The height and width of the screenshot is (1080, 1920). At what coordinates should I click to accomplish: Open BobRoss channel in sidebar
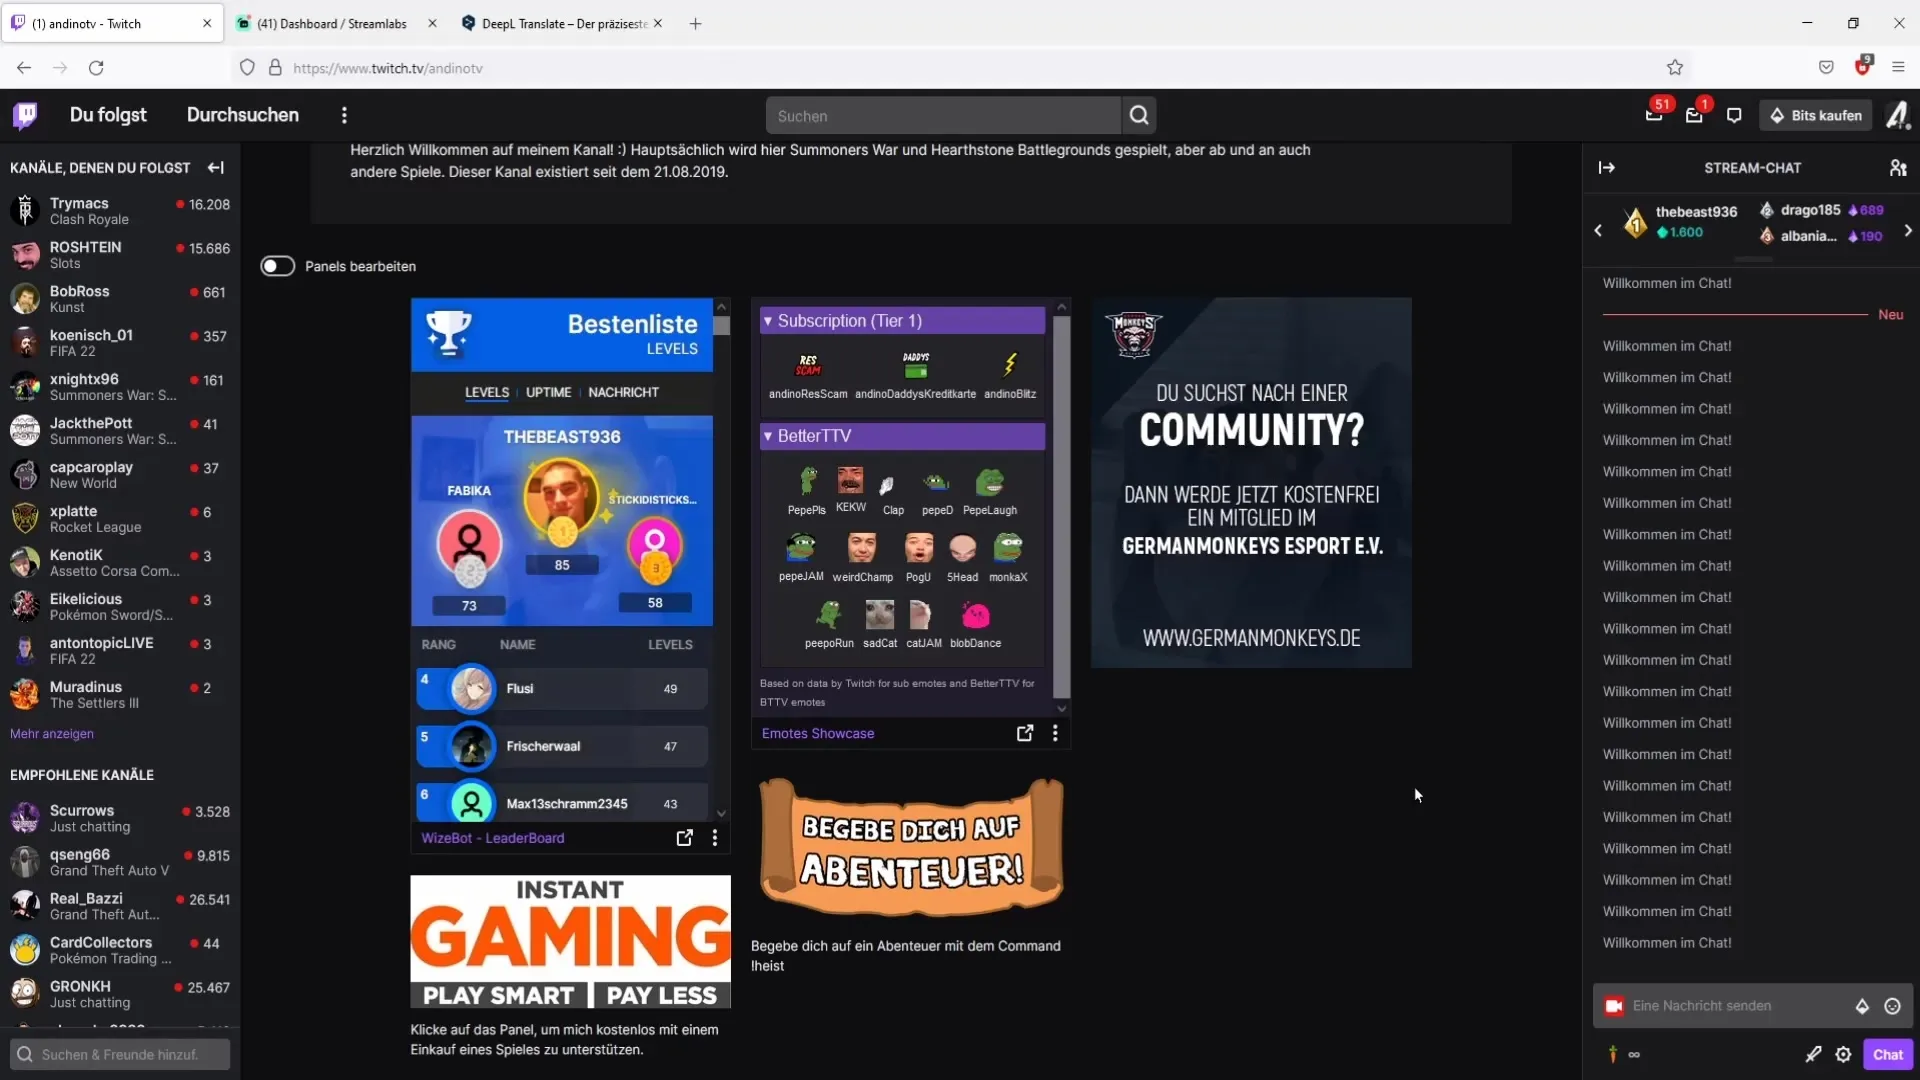pos(120,299)
